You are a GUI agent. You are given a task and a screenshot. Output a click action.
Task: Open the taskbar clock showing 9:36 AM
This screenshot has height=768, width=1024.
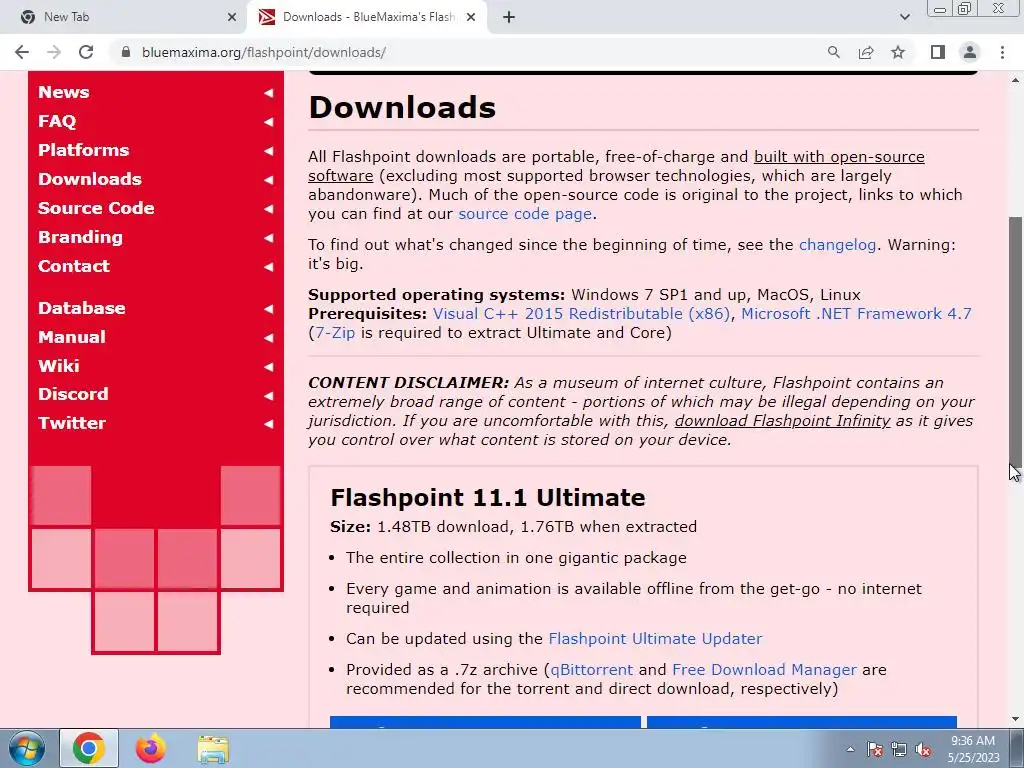pyautogui.click(x=973, y=749)
